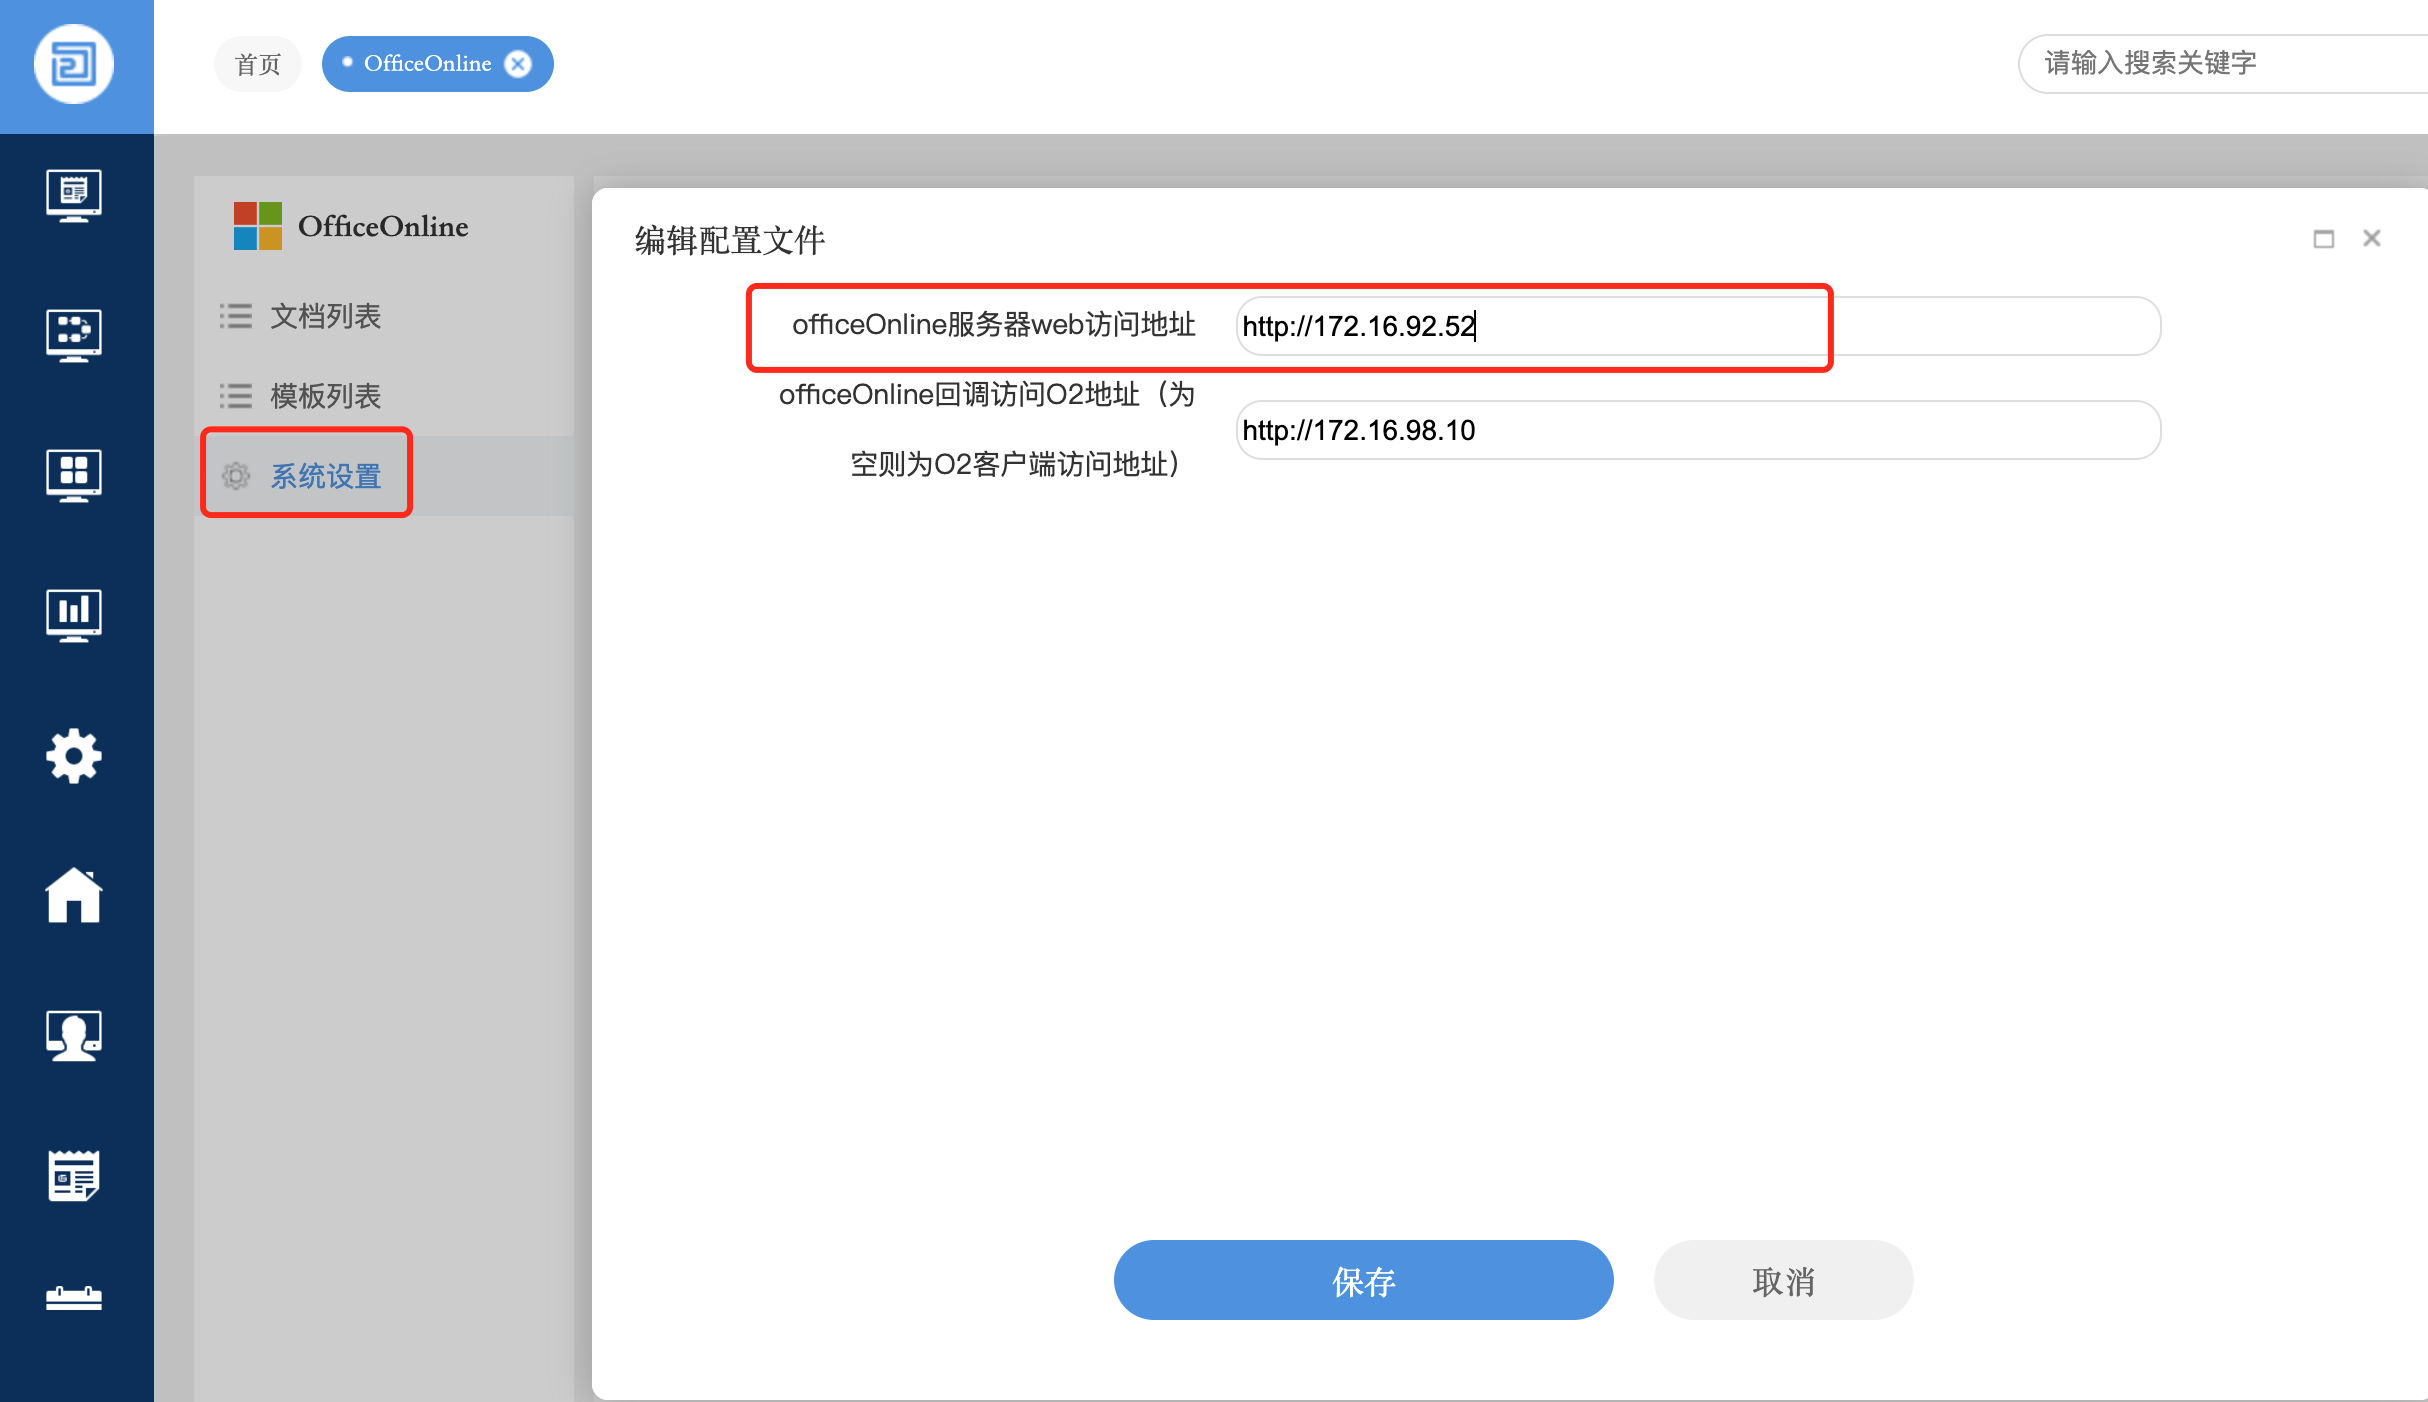Open the calendar document icon in sidebar
The image size is (2428, 1402).
point(74,1175)
